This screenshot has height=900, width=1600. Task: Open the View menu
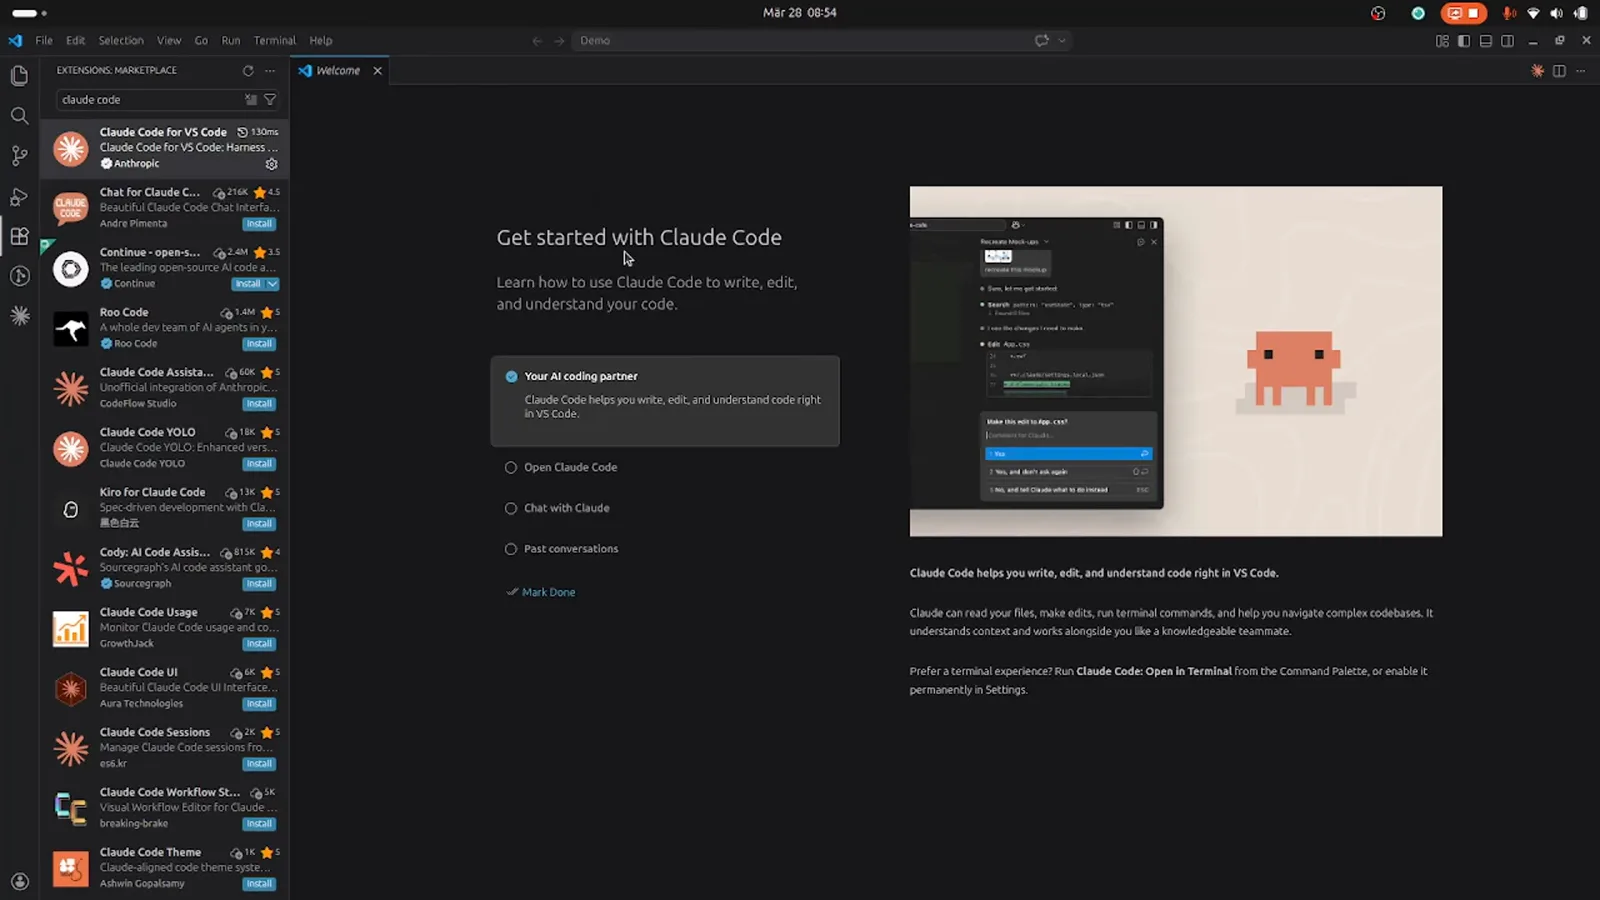(x=169, y=41)
